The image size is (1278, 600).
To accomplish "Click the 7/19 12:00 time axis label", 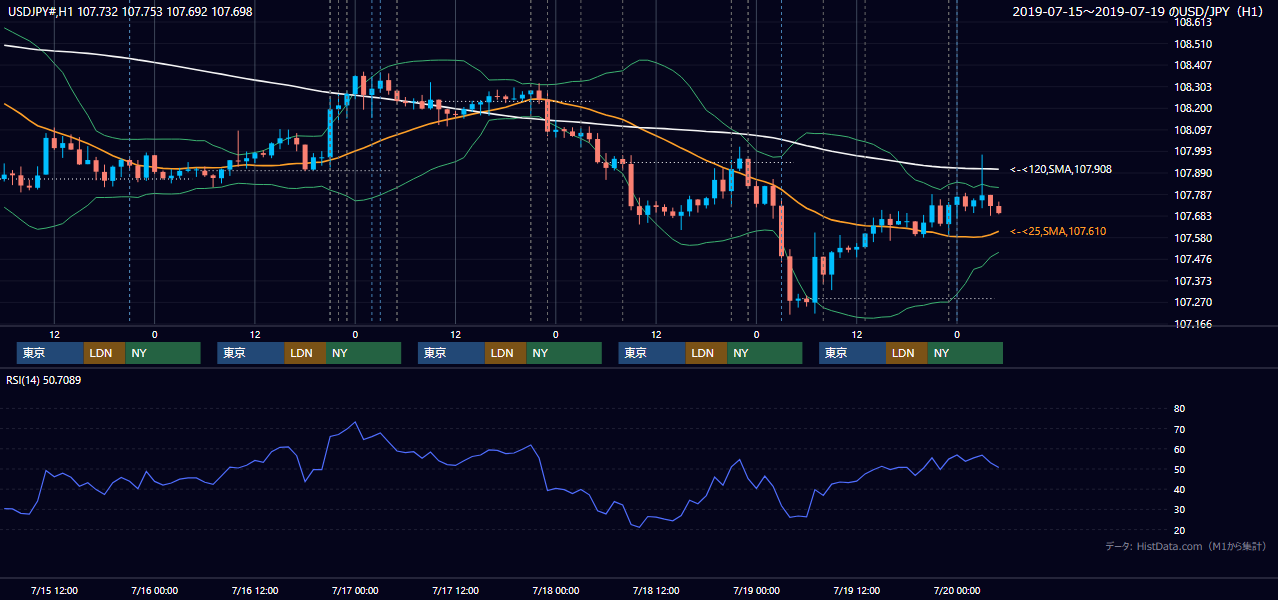I will (856, 591).
